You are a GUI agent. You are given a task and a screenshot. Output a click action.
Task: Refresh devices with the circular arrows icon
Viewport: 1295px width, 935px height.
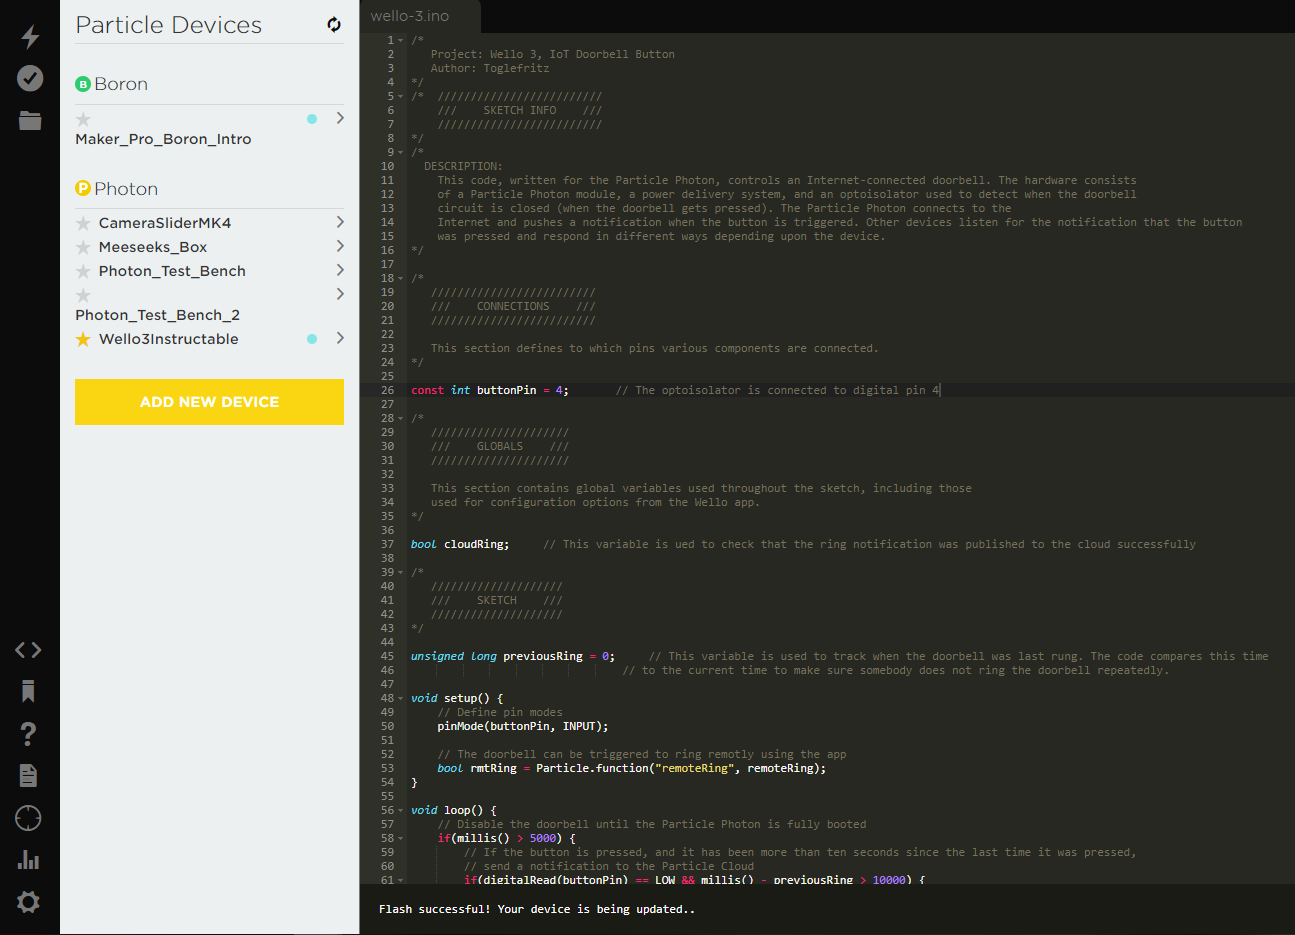pos(334,24)
